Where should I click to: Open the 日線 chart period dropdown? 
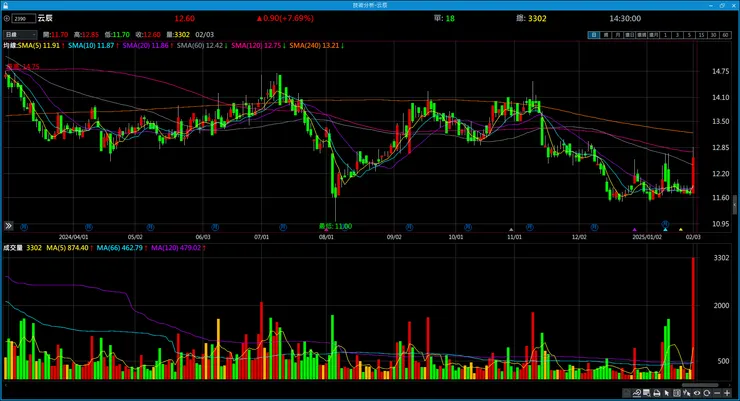point(20,34)
